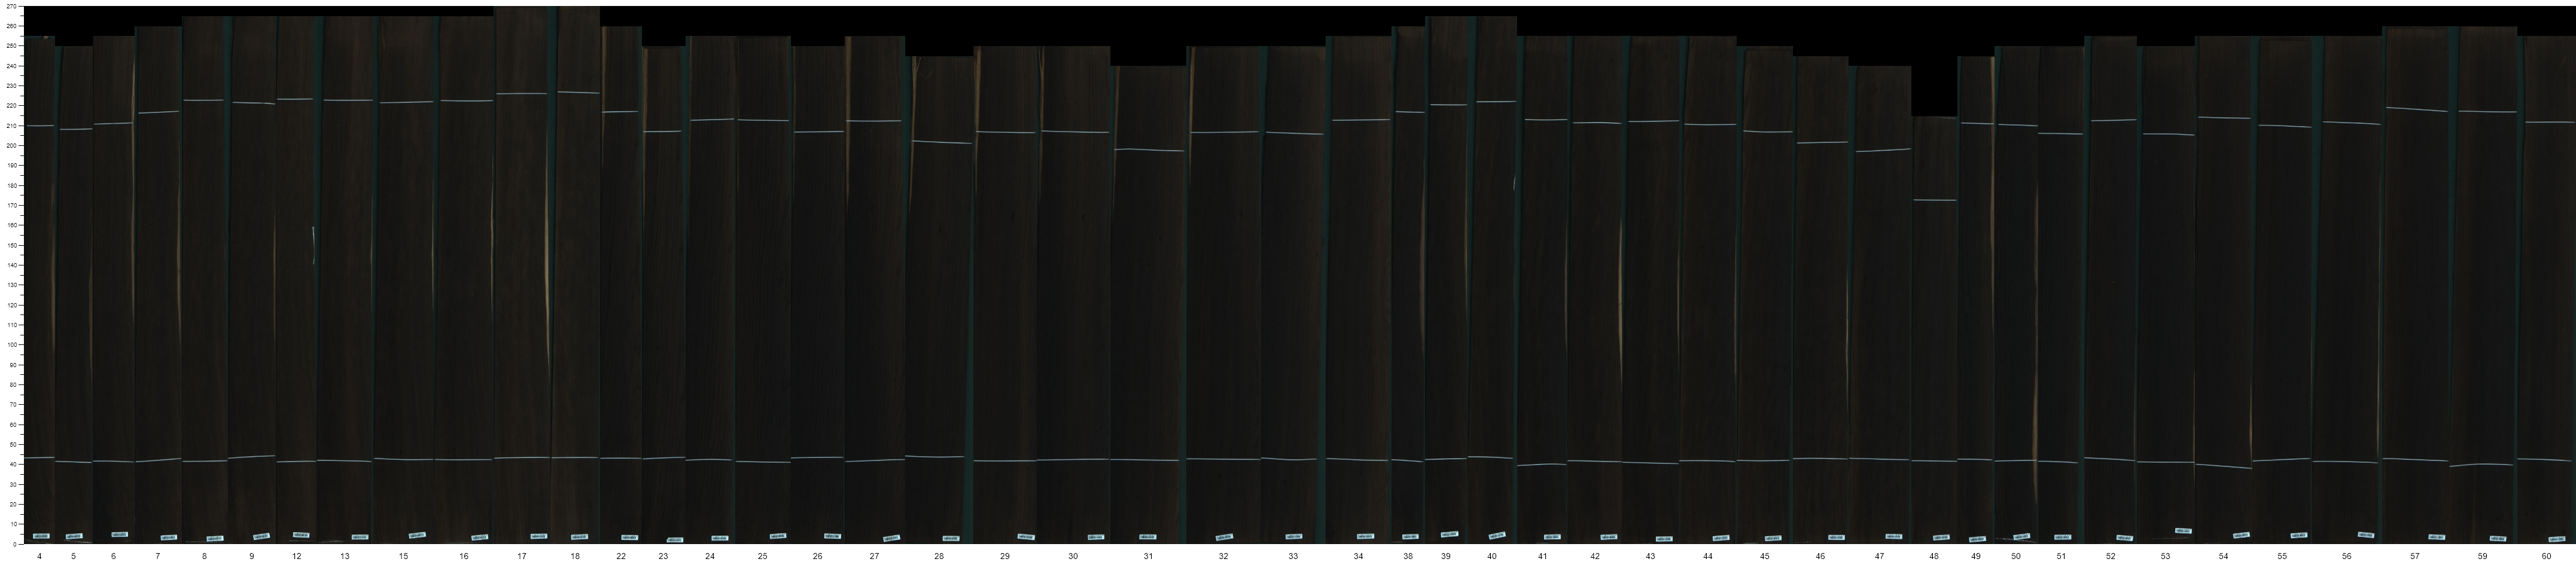Click x-axis label 17
Viewport: 2576px width, 568px height.
(x=522, y=556)
